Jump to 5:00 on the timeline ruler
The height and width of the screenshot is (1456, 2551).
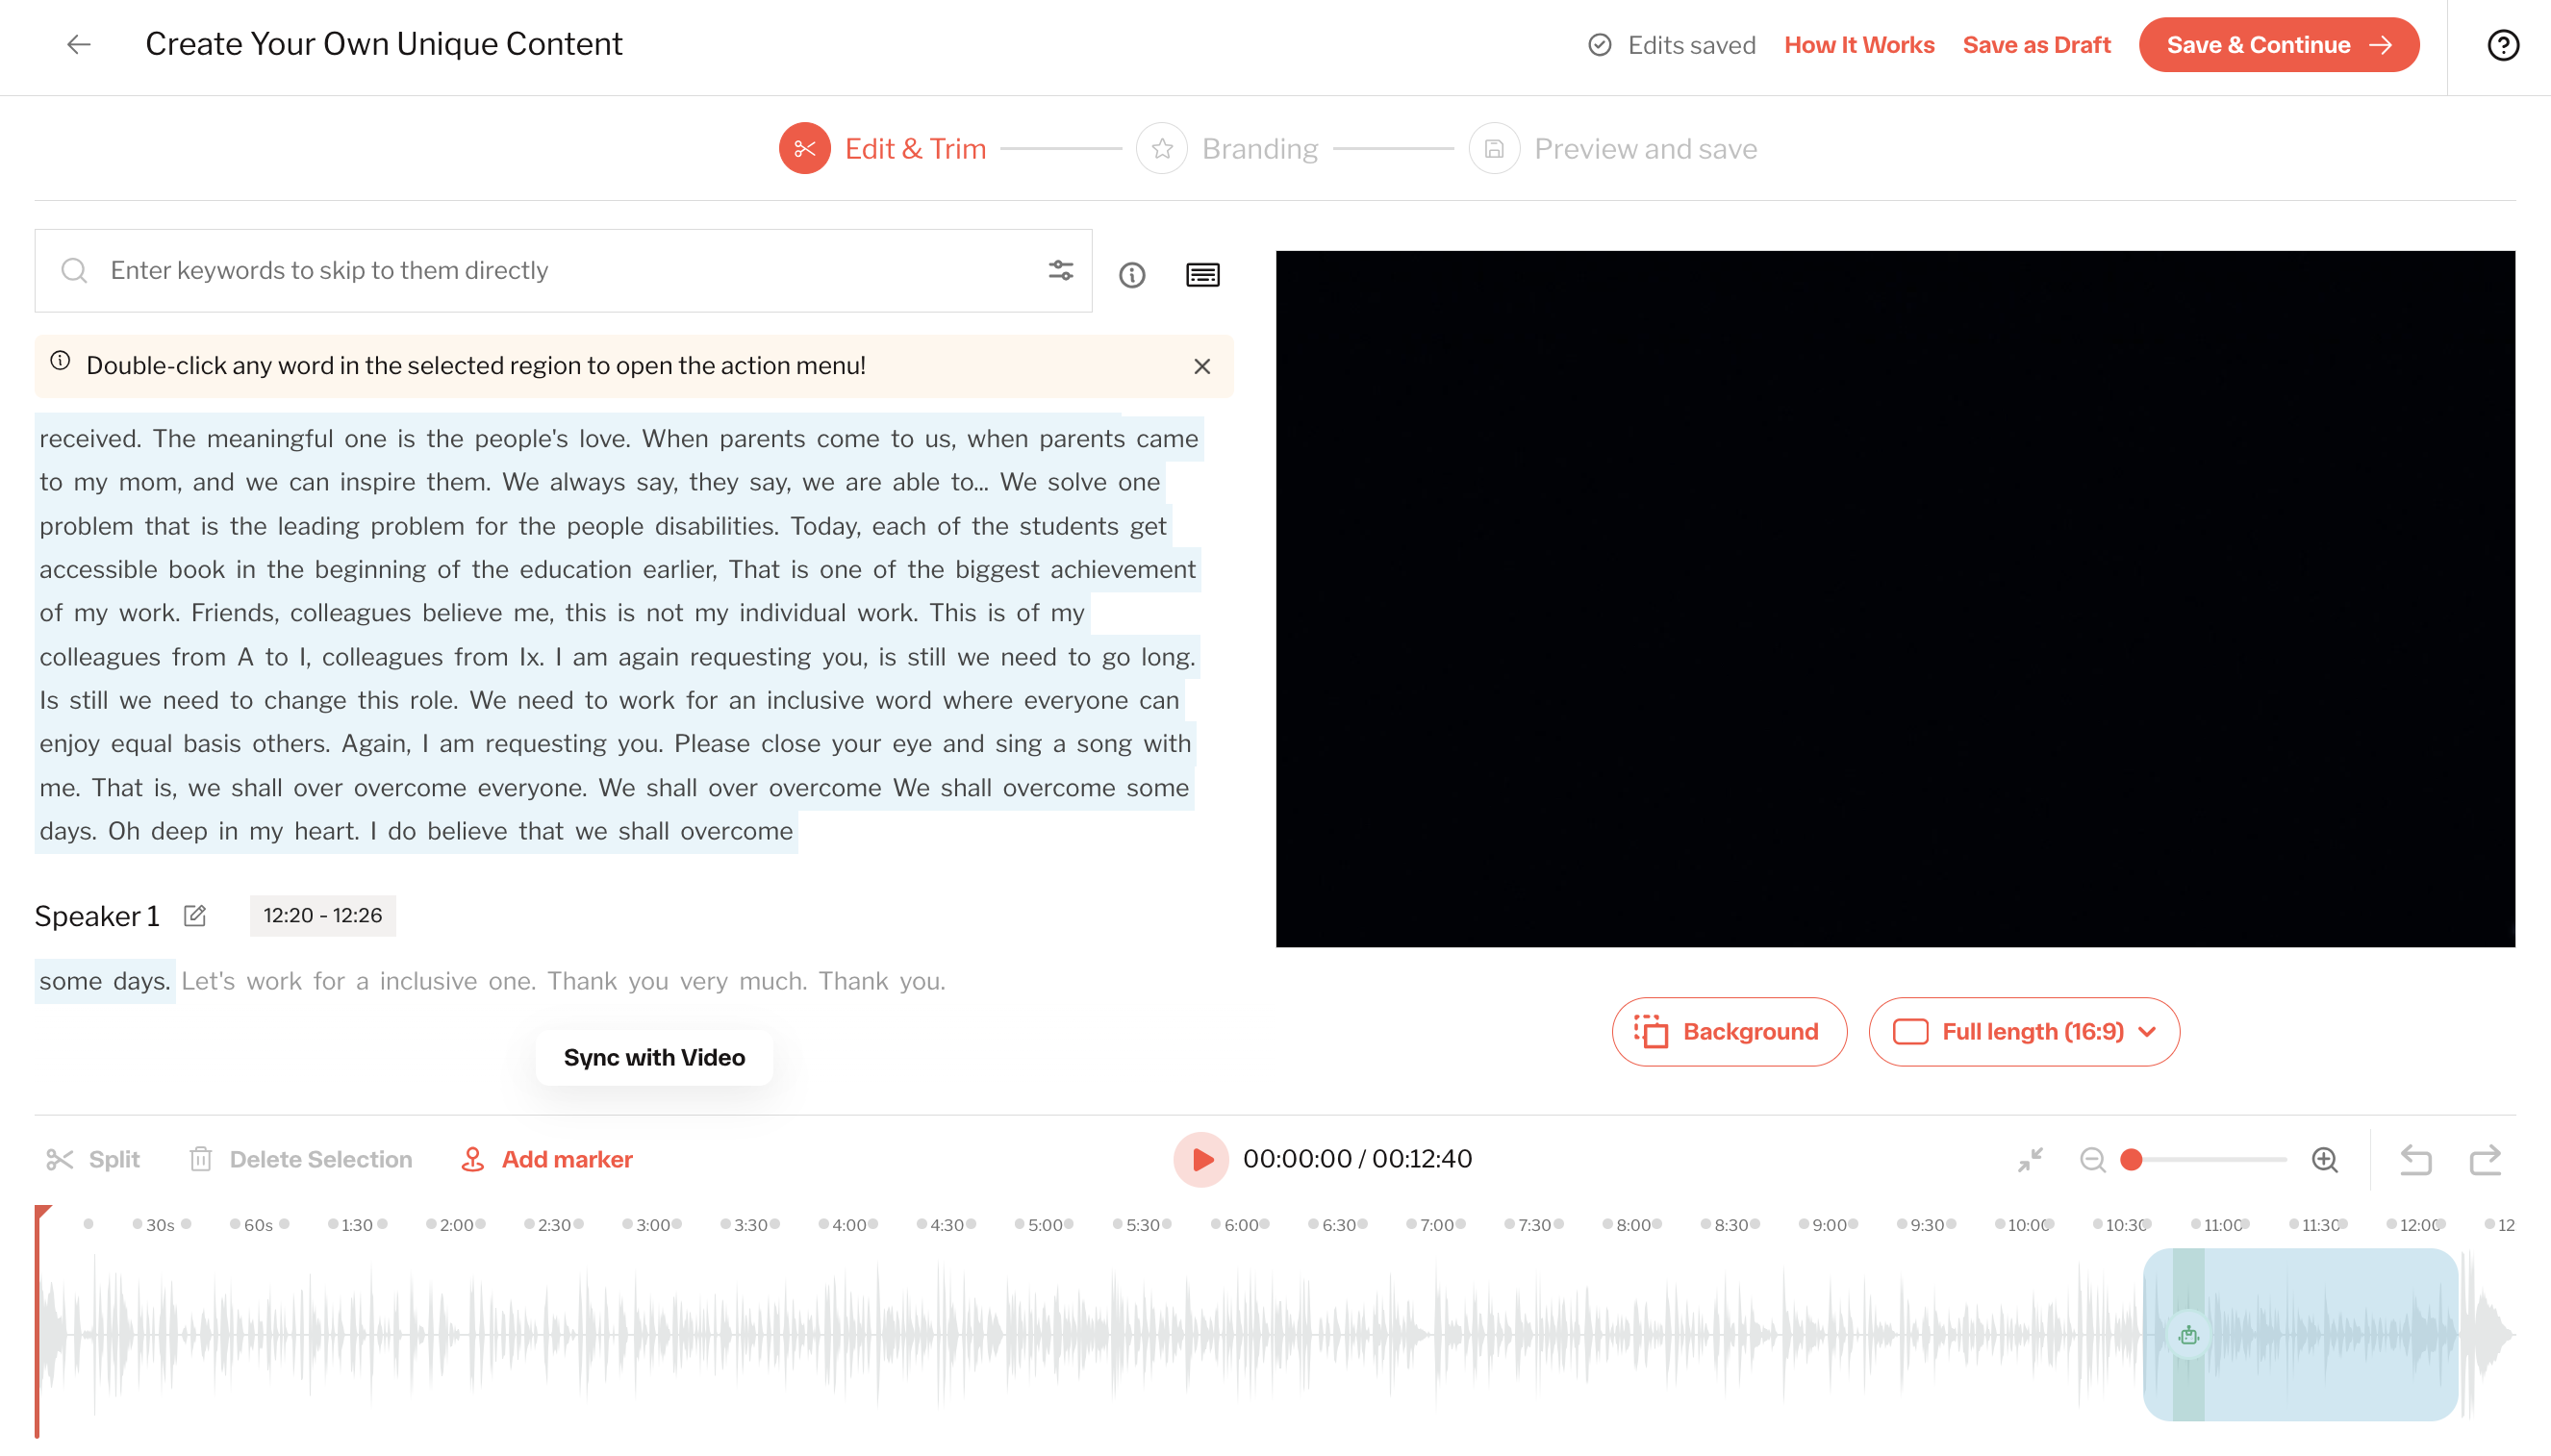[x=1045, y=1225]
